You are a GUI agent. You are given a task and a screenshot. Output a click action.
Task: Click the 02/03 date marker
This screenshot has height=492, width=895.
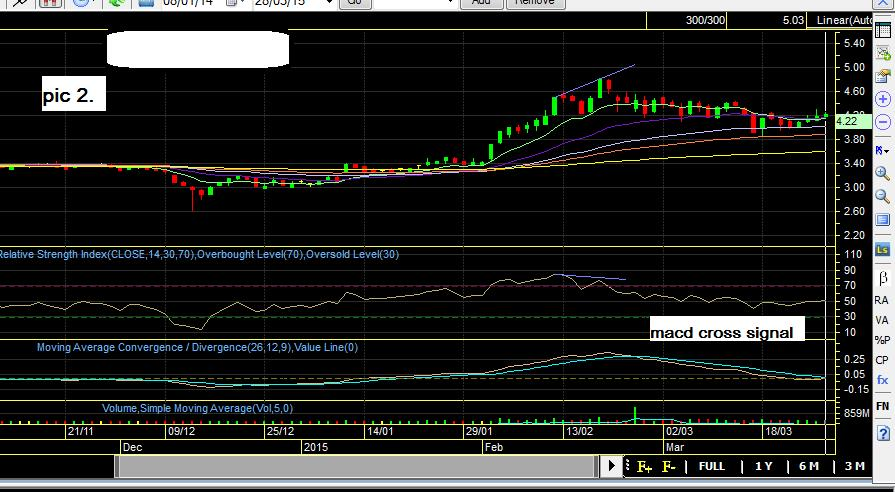[679, 431]
